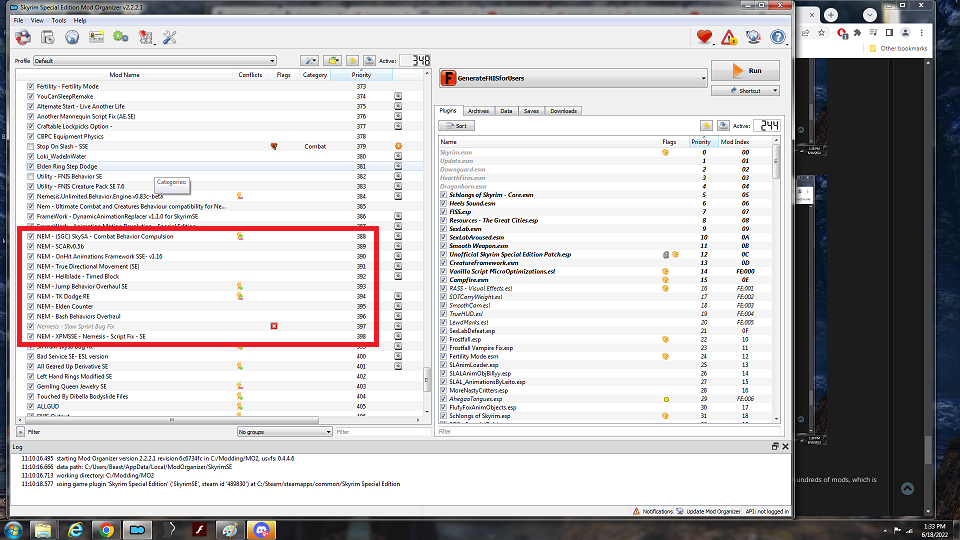960x540 pixels.
Task: Sort mod list by Mod Name header
Action: click(x=124, y=75)
